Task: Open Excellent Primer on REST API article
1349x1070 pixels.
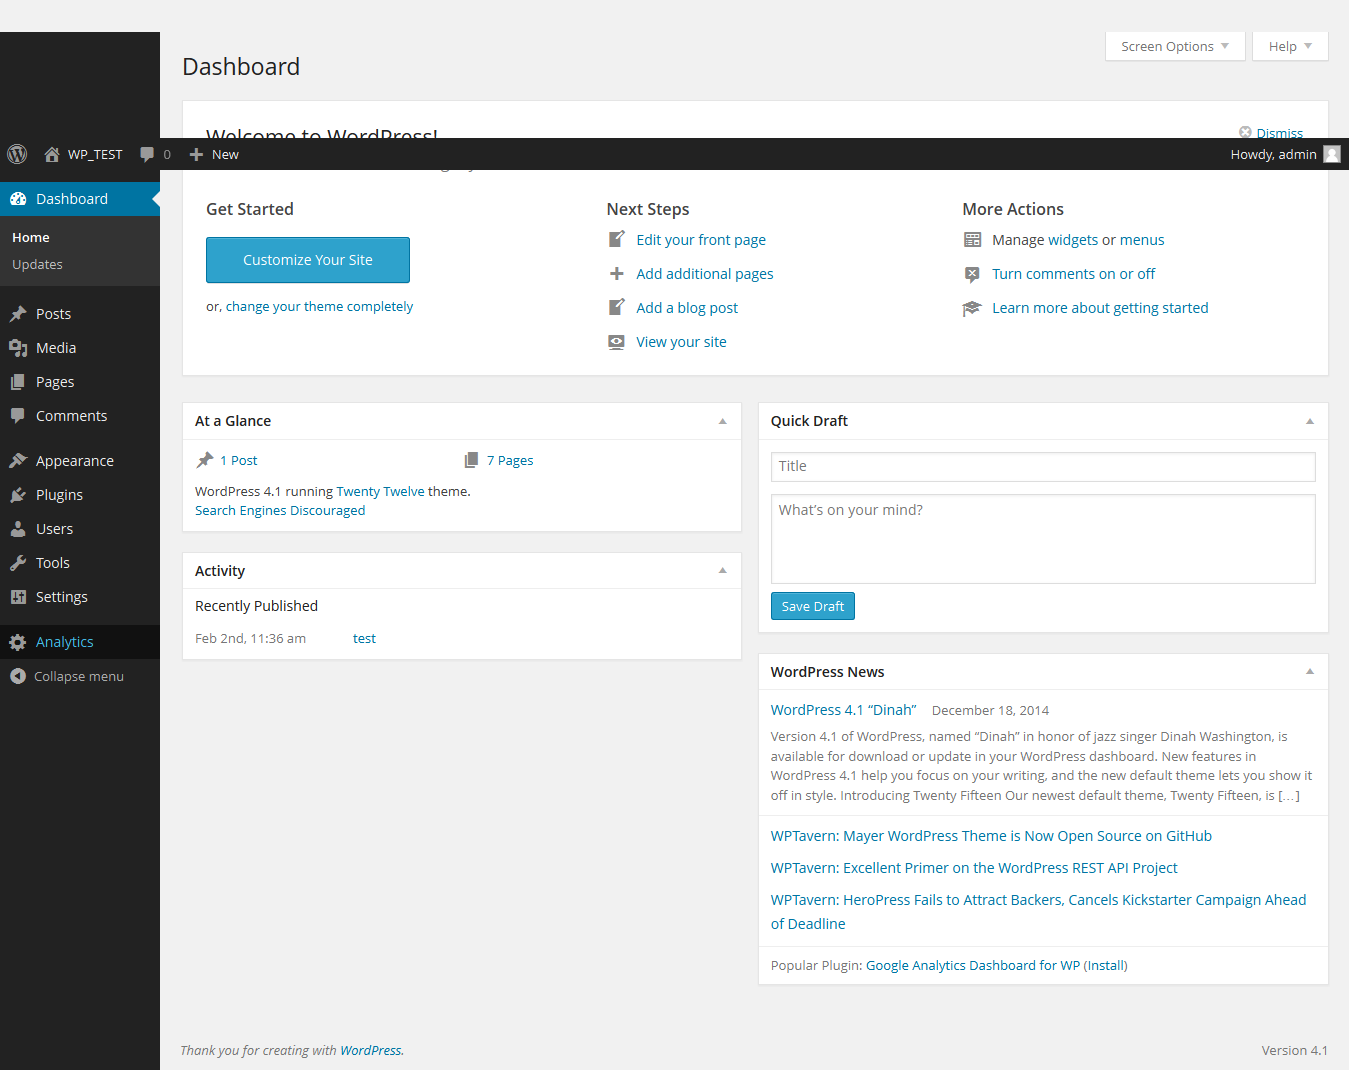Action: click(974, 868)
